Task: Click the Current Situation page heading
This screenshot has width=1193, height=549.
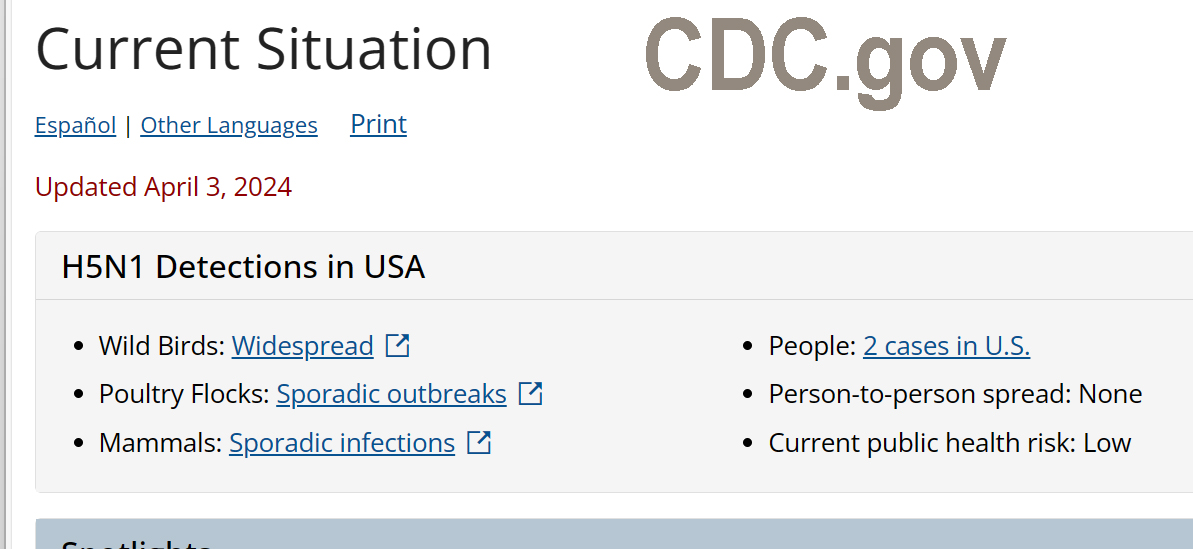Action: coord(263,49)
